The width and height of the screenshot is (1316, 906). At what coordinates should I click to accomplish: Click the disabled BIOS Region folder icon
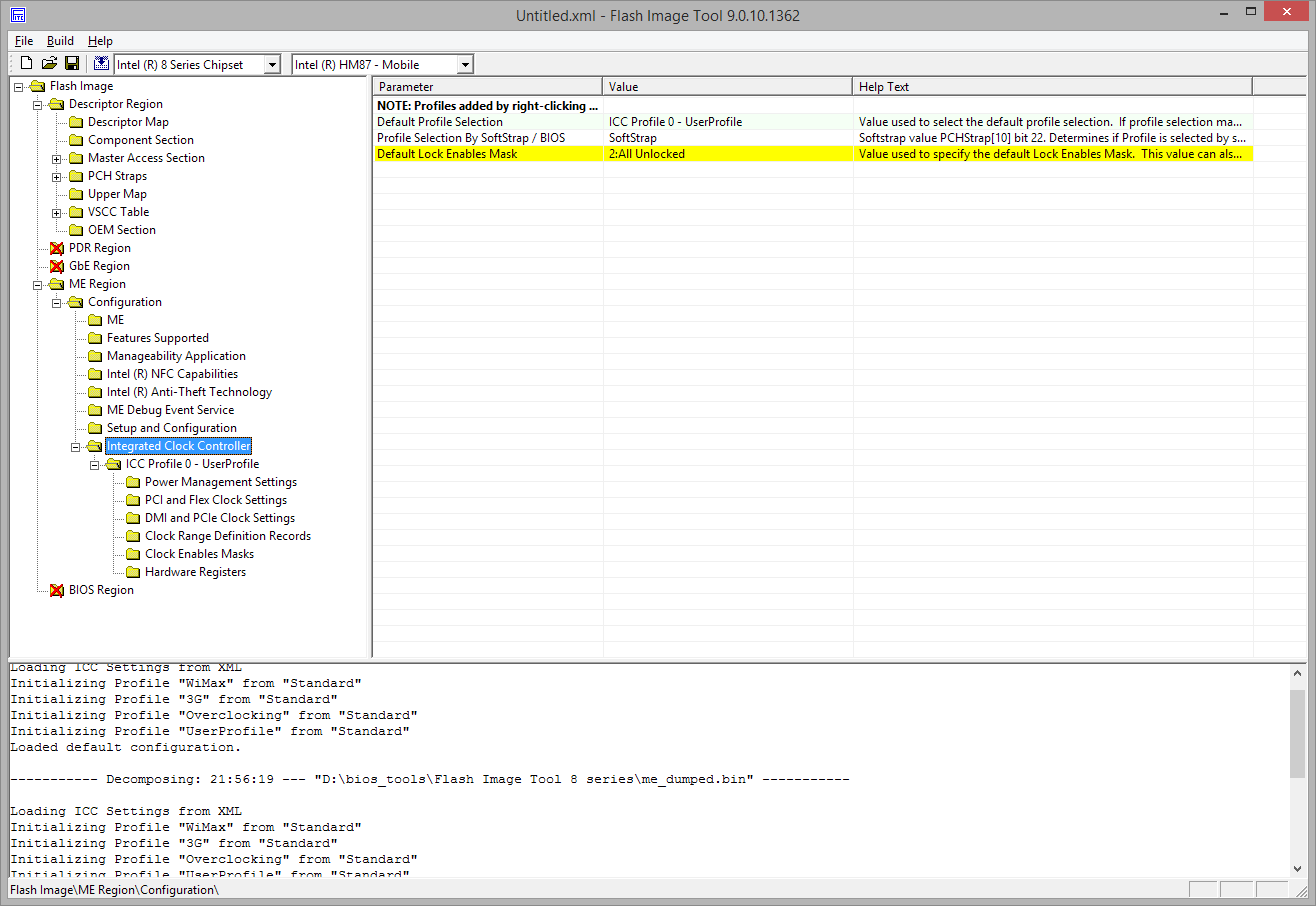pyautogui.click(x=57, y=590)
